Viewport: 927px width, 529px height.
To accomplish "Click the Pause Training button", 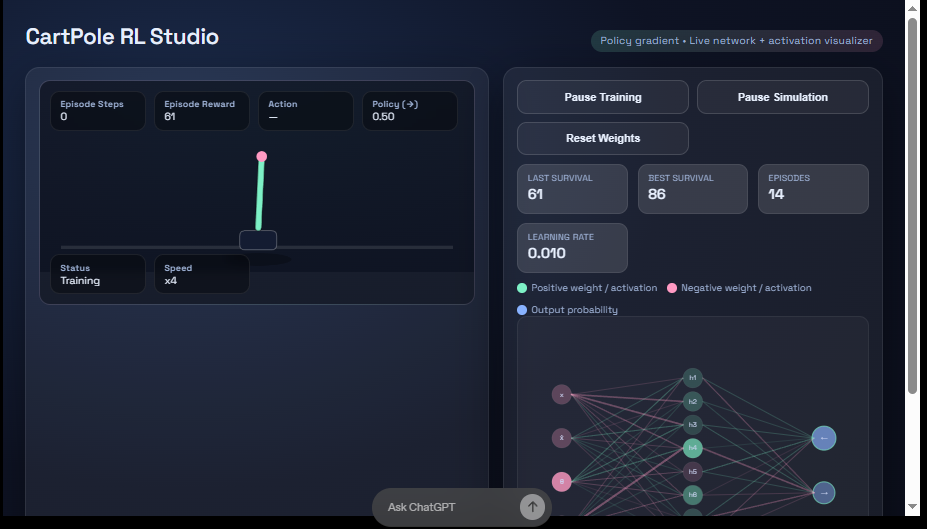I will [x=602, y=97].
